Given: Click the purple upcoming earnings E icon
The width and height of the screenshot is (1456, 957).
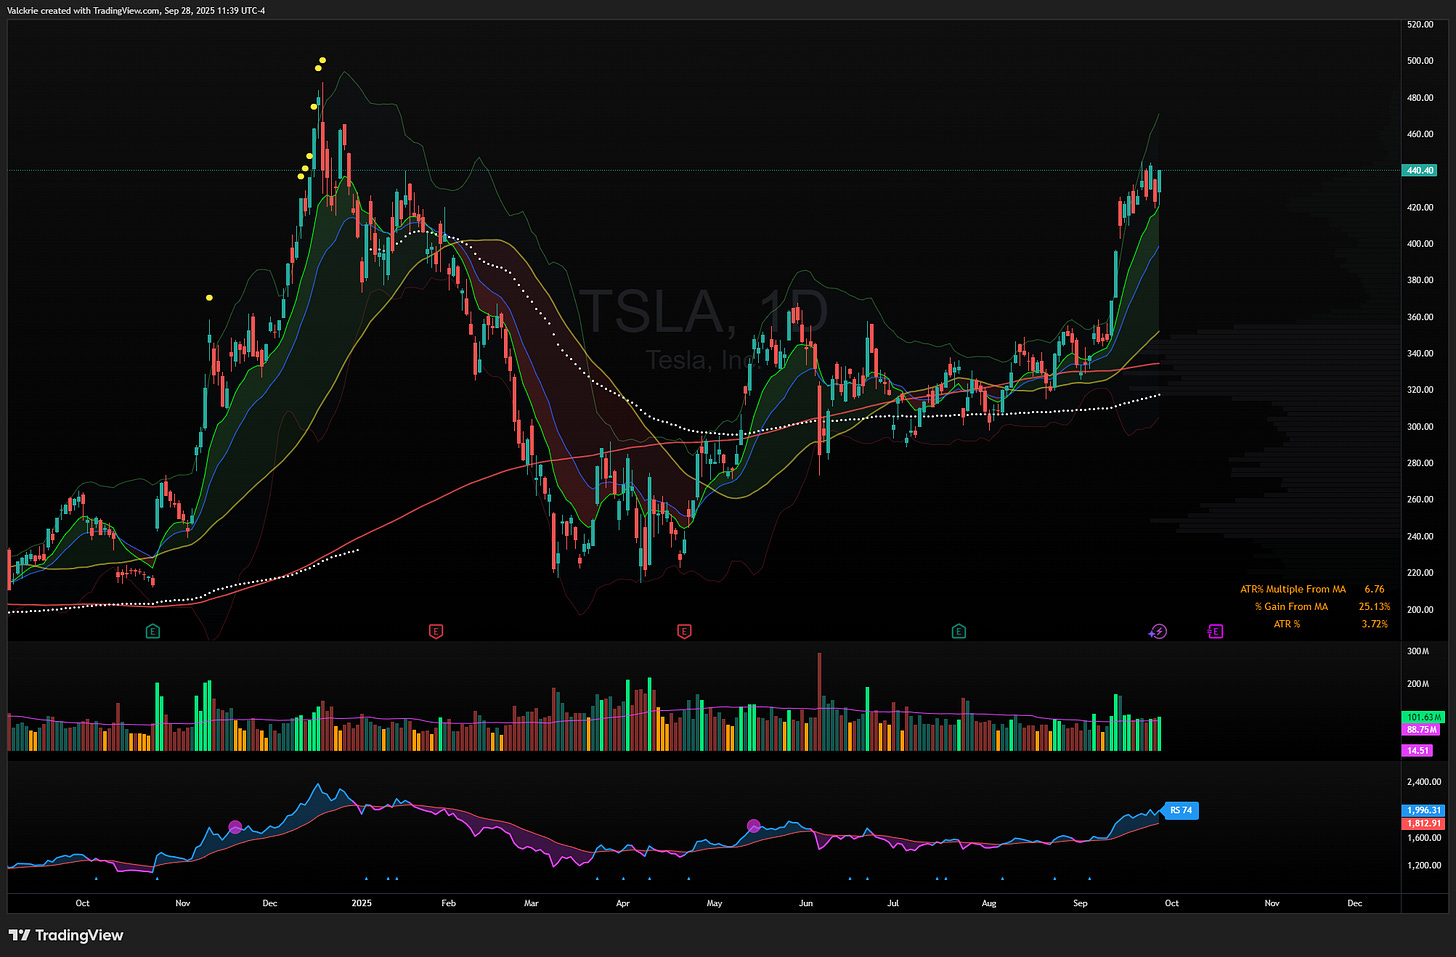Looking at the screenshot, I should pyautogui.click(x=1215, y=631).
